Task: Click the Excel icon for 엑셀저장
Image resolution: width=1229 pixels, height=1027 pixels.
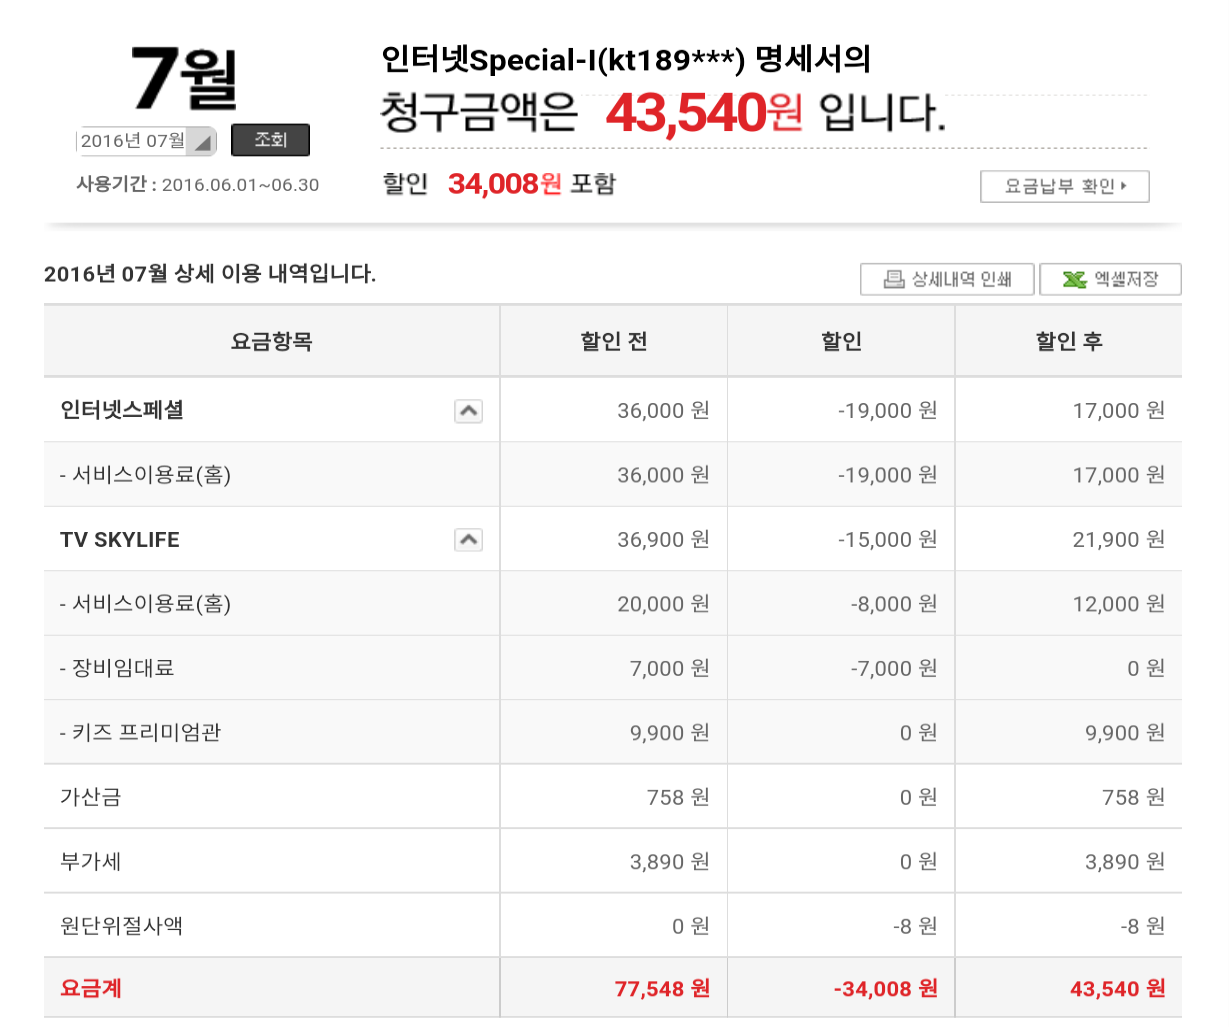Action: pos(1074,279)
